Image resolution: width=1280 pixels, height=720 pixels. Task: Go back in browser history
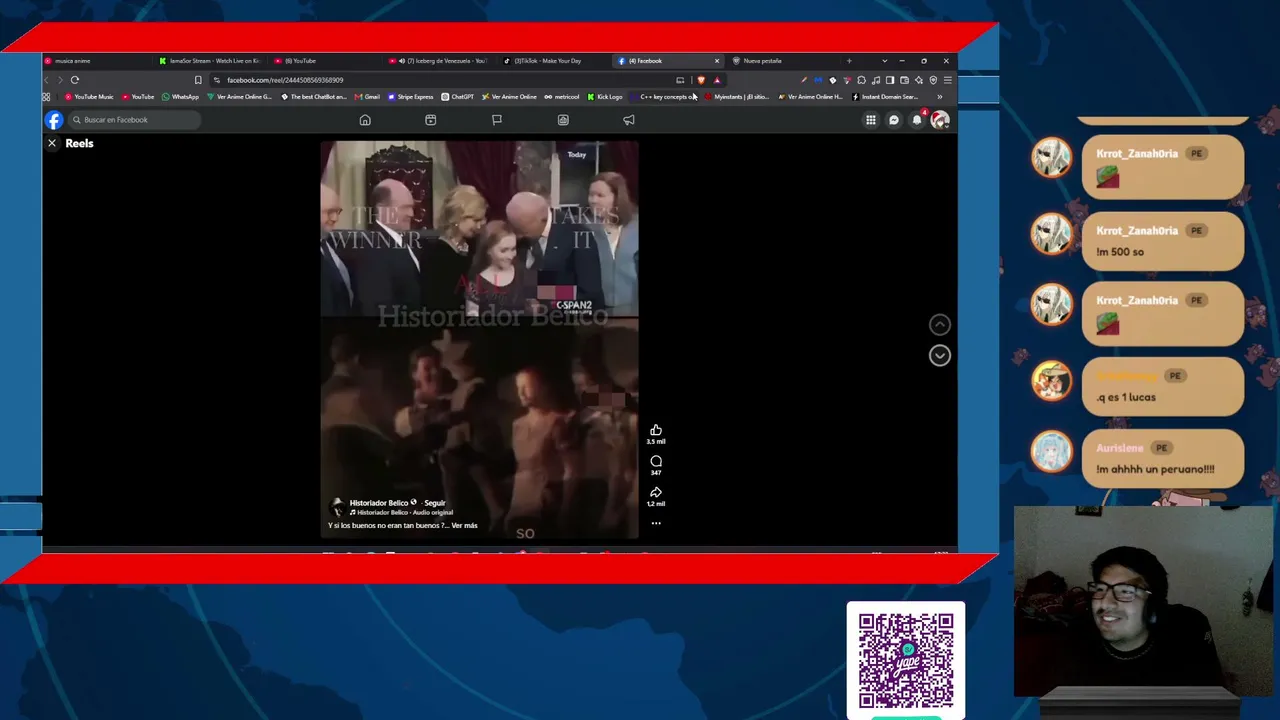pyautogui.click(x=47, y=80)
